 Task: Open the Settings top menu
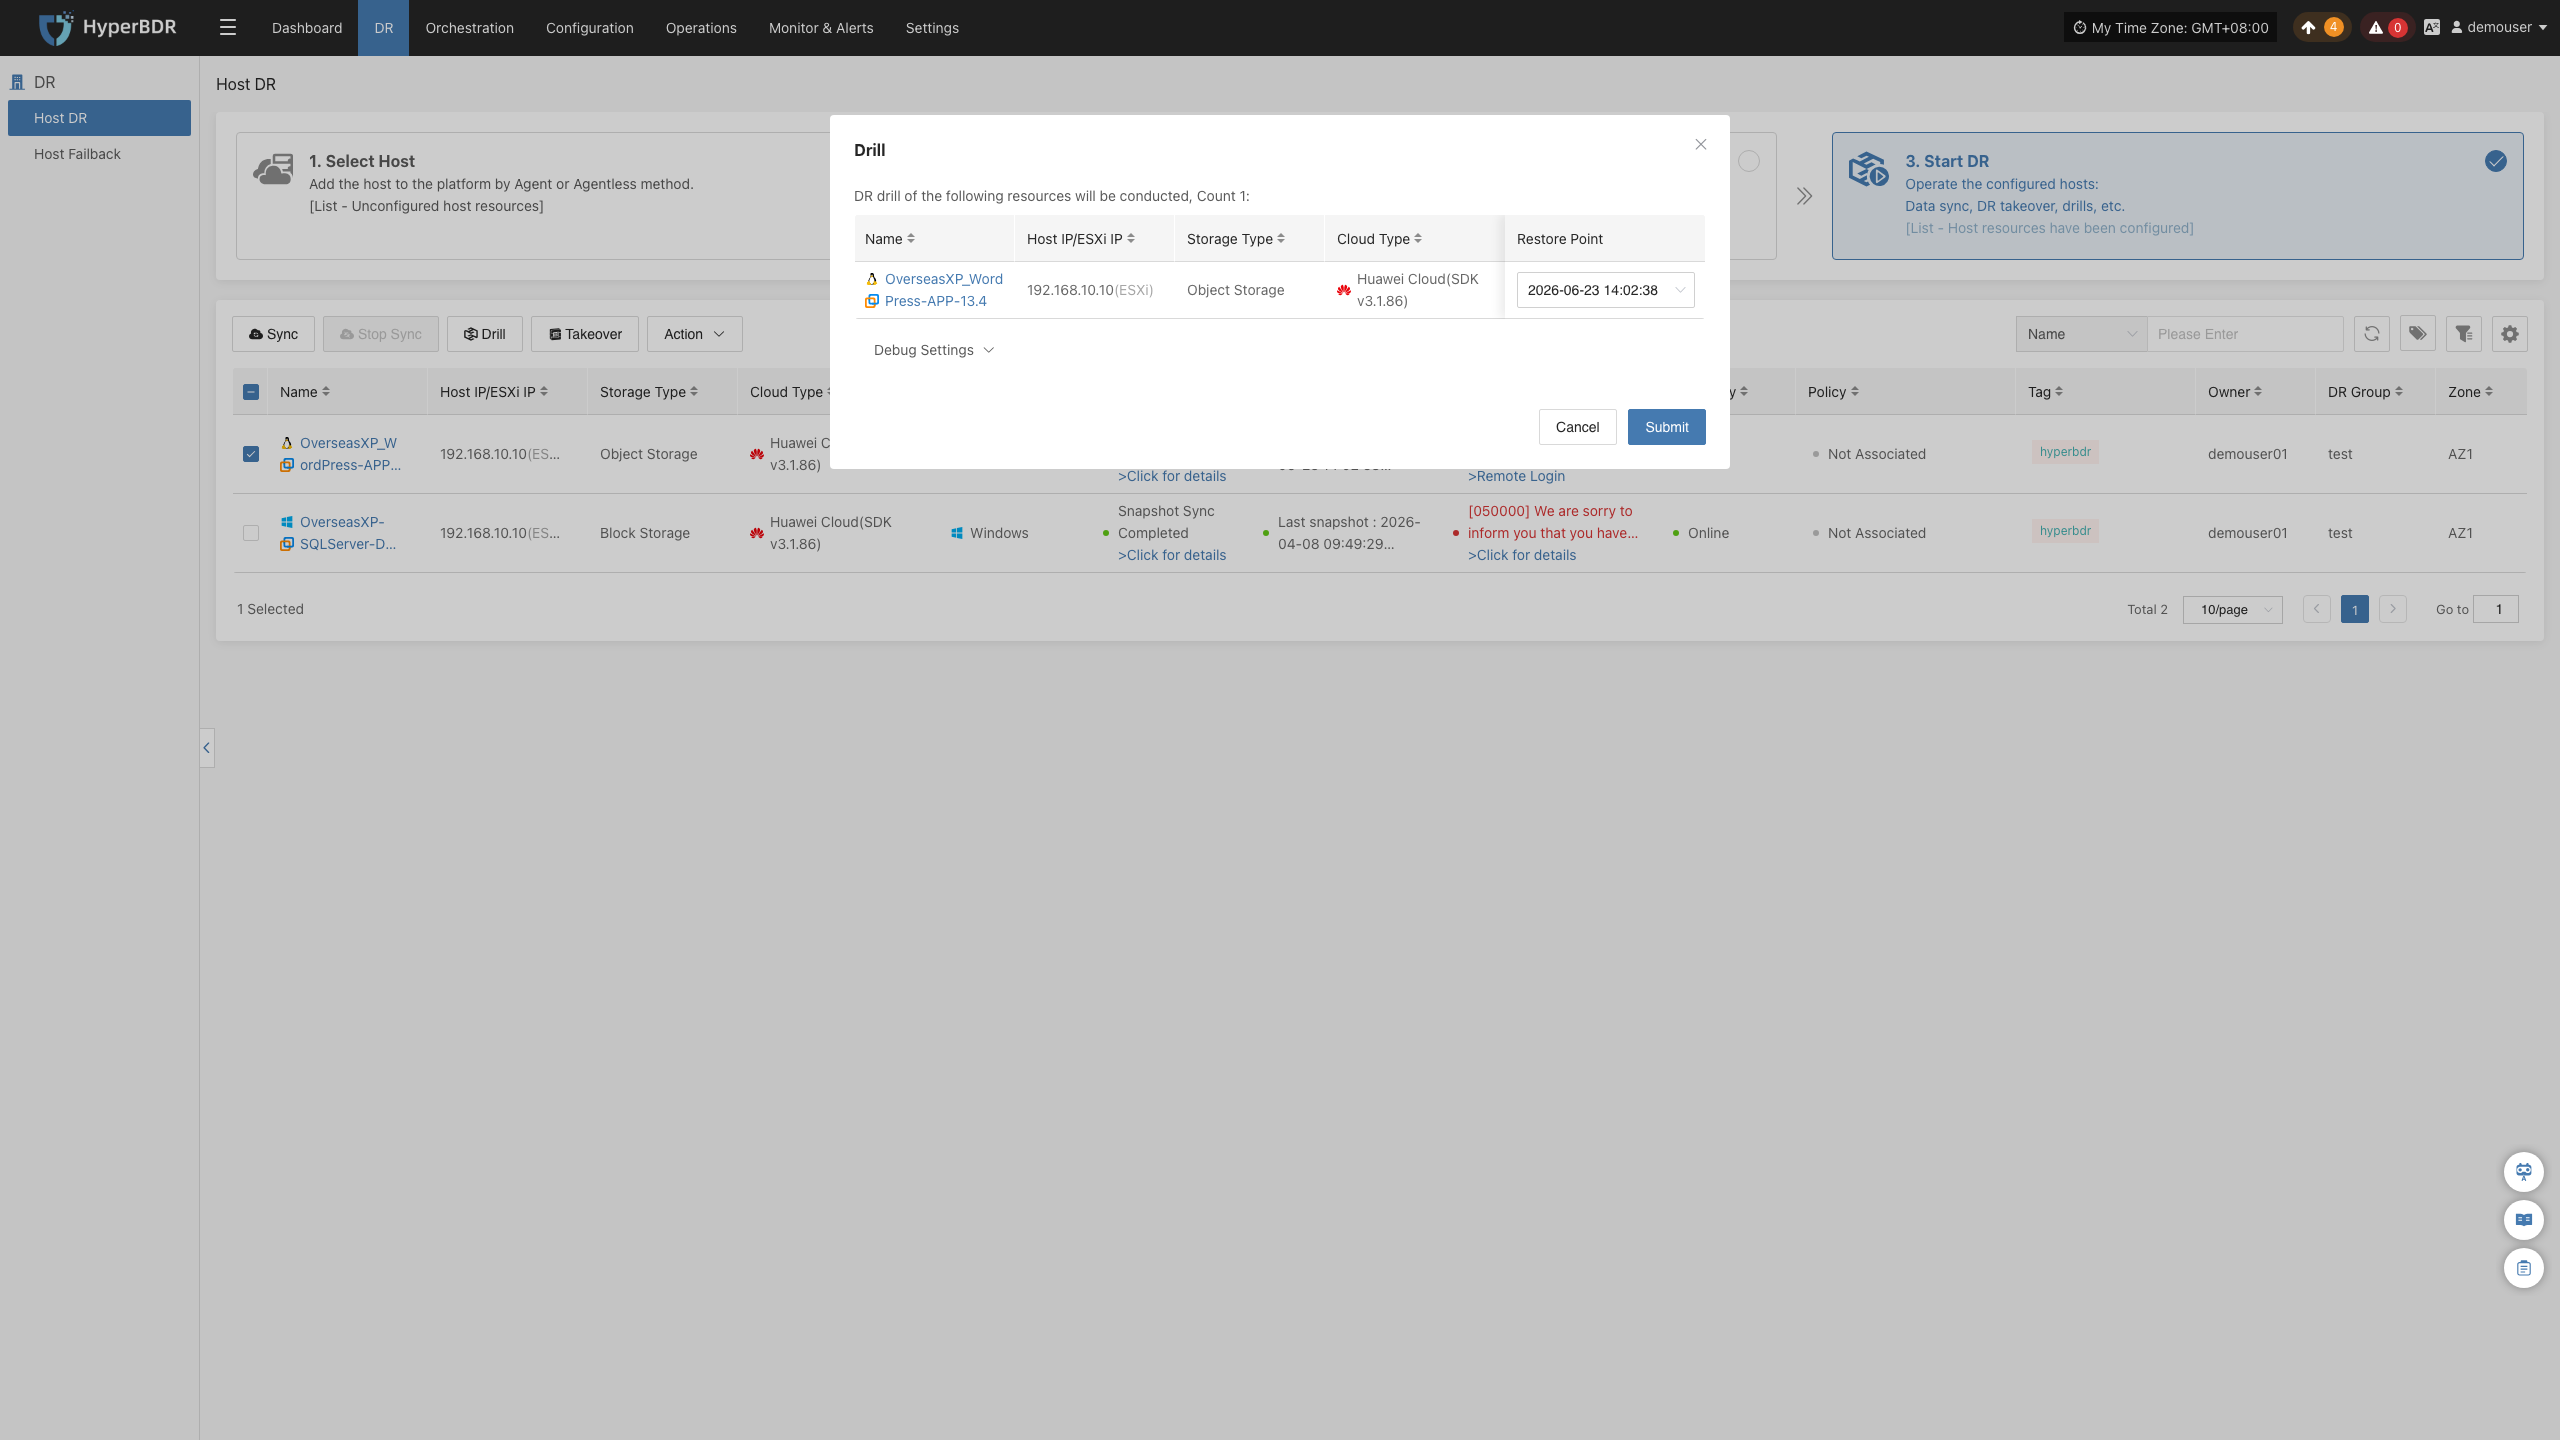(x=932, y=28)
